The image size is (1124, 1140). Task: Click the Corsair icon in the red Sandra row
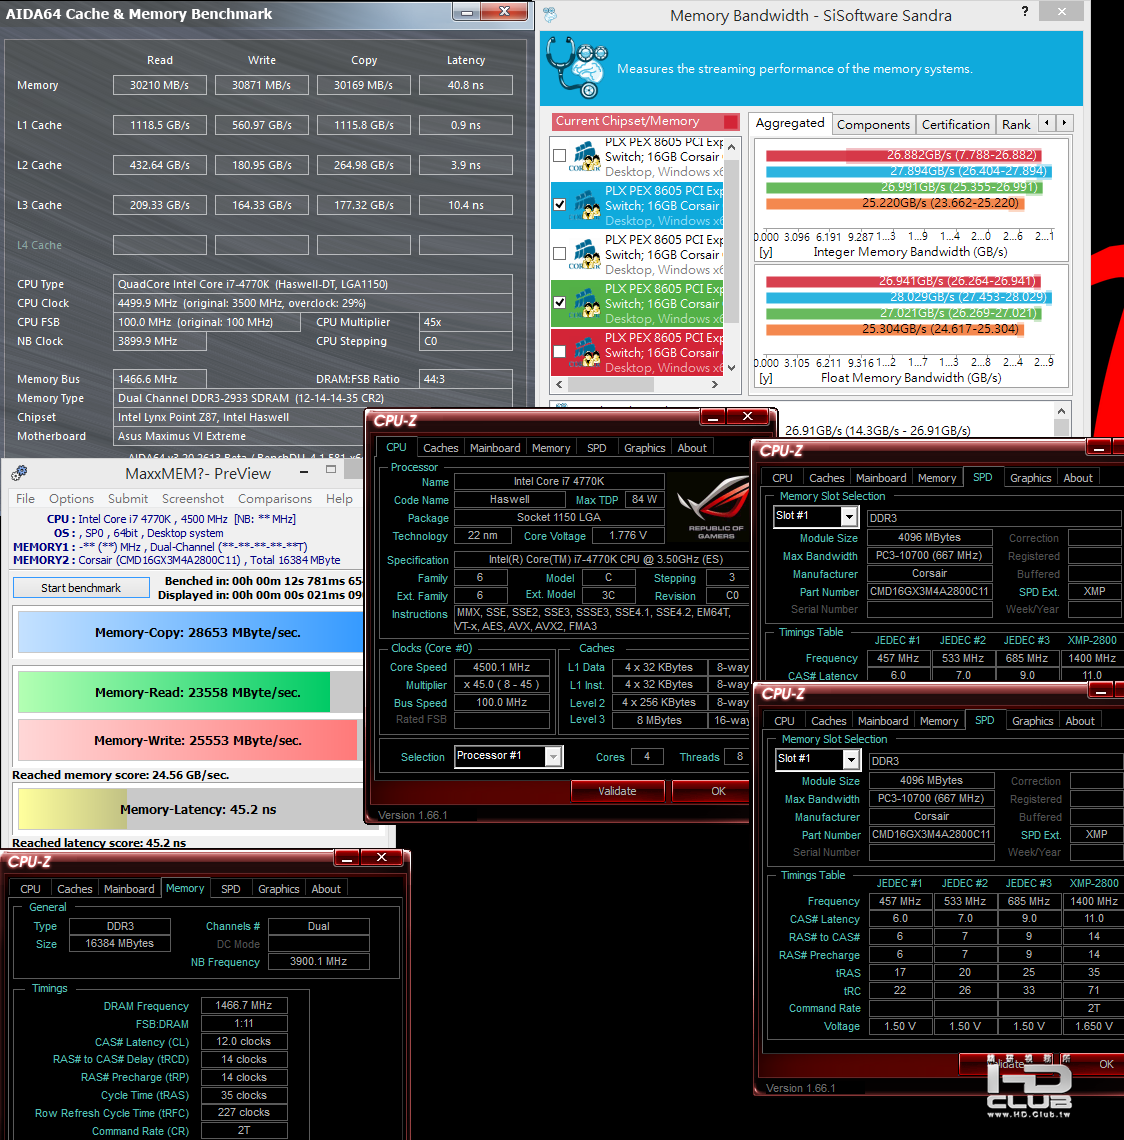point(585,353)
